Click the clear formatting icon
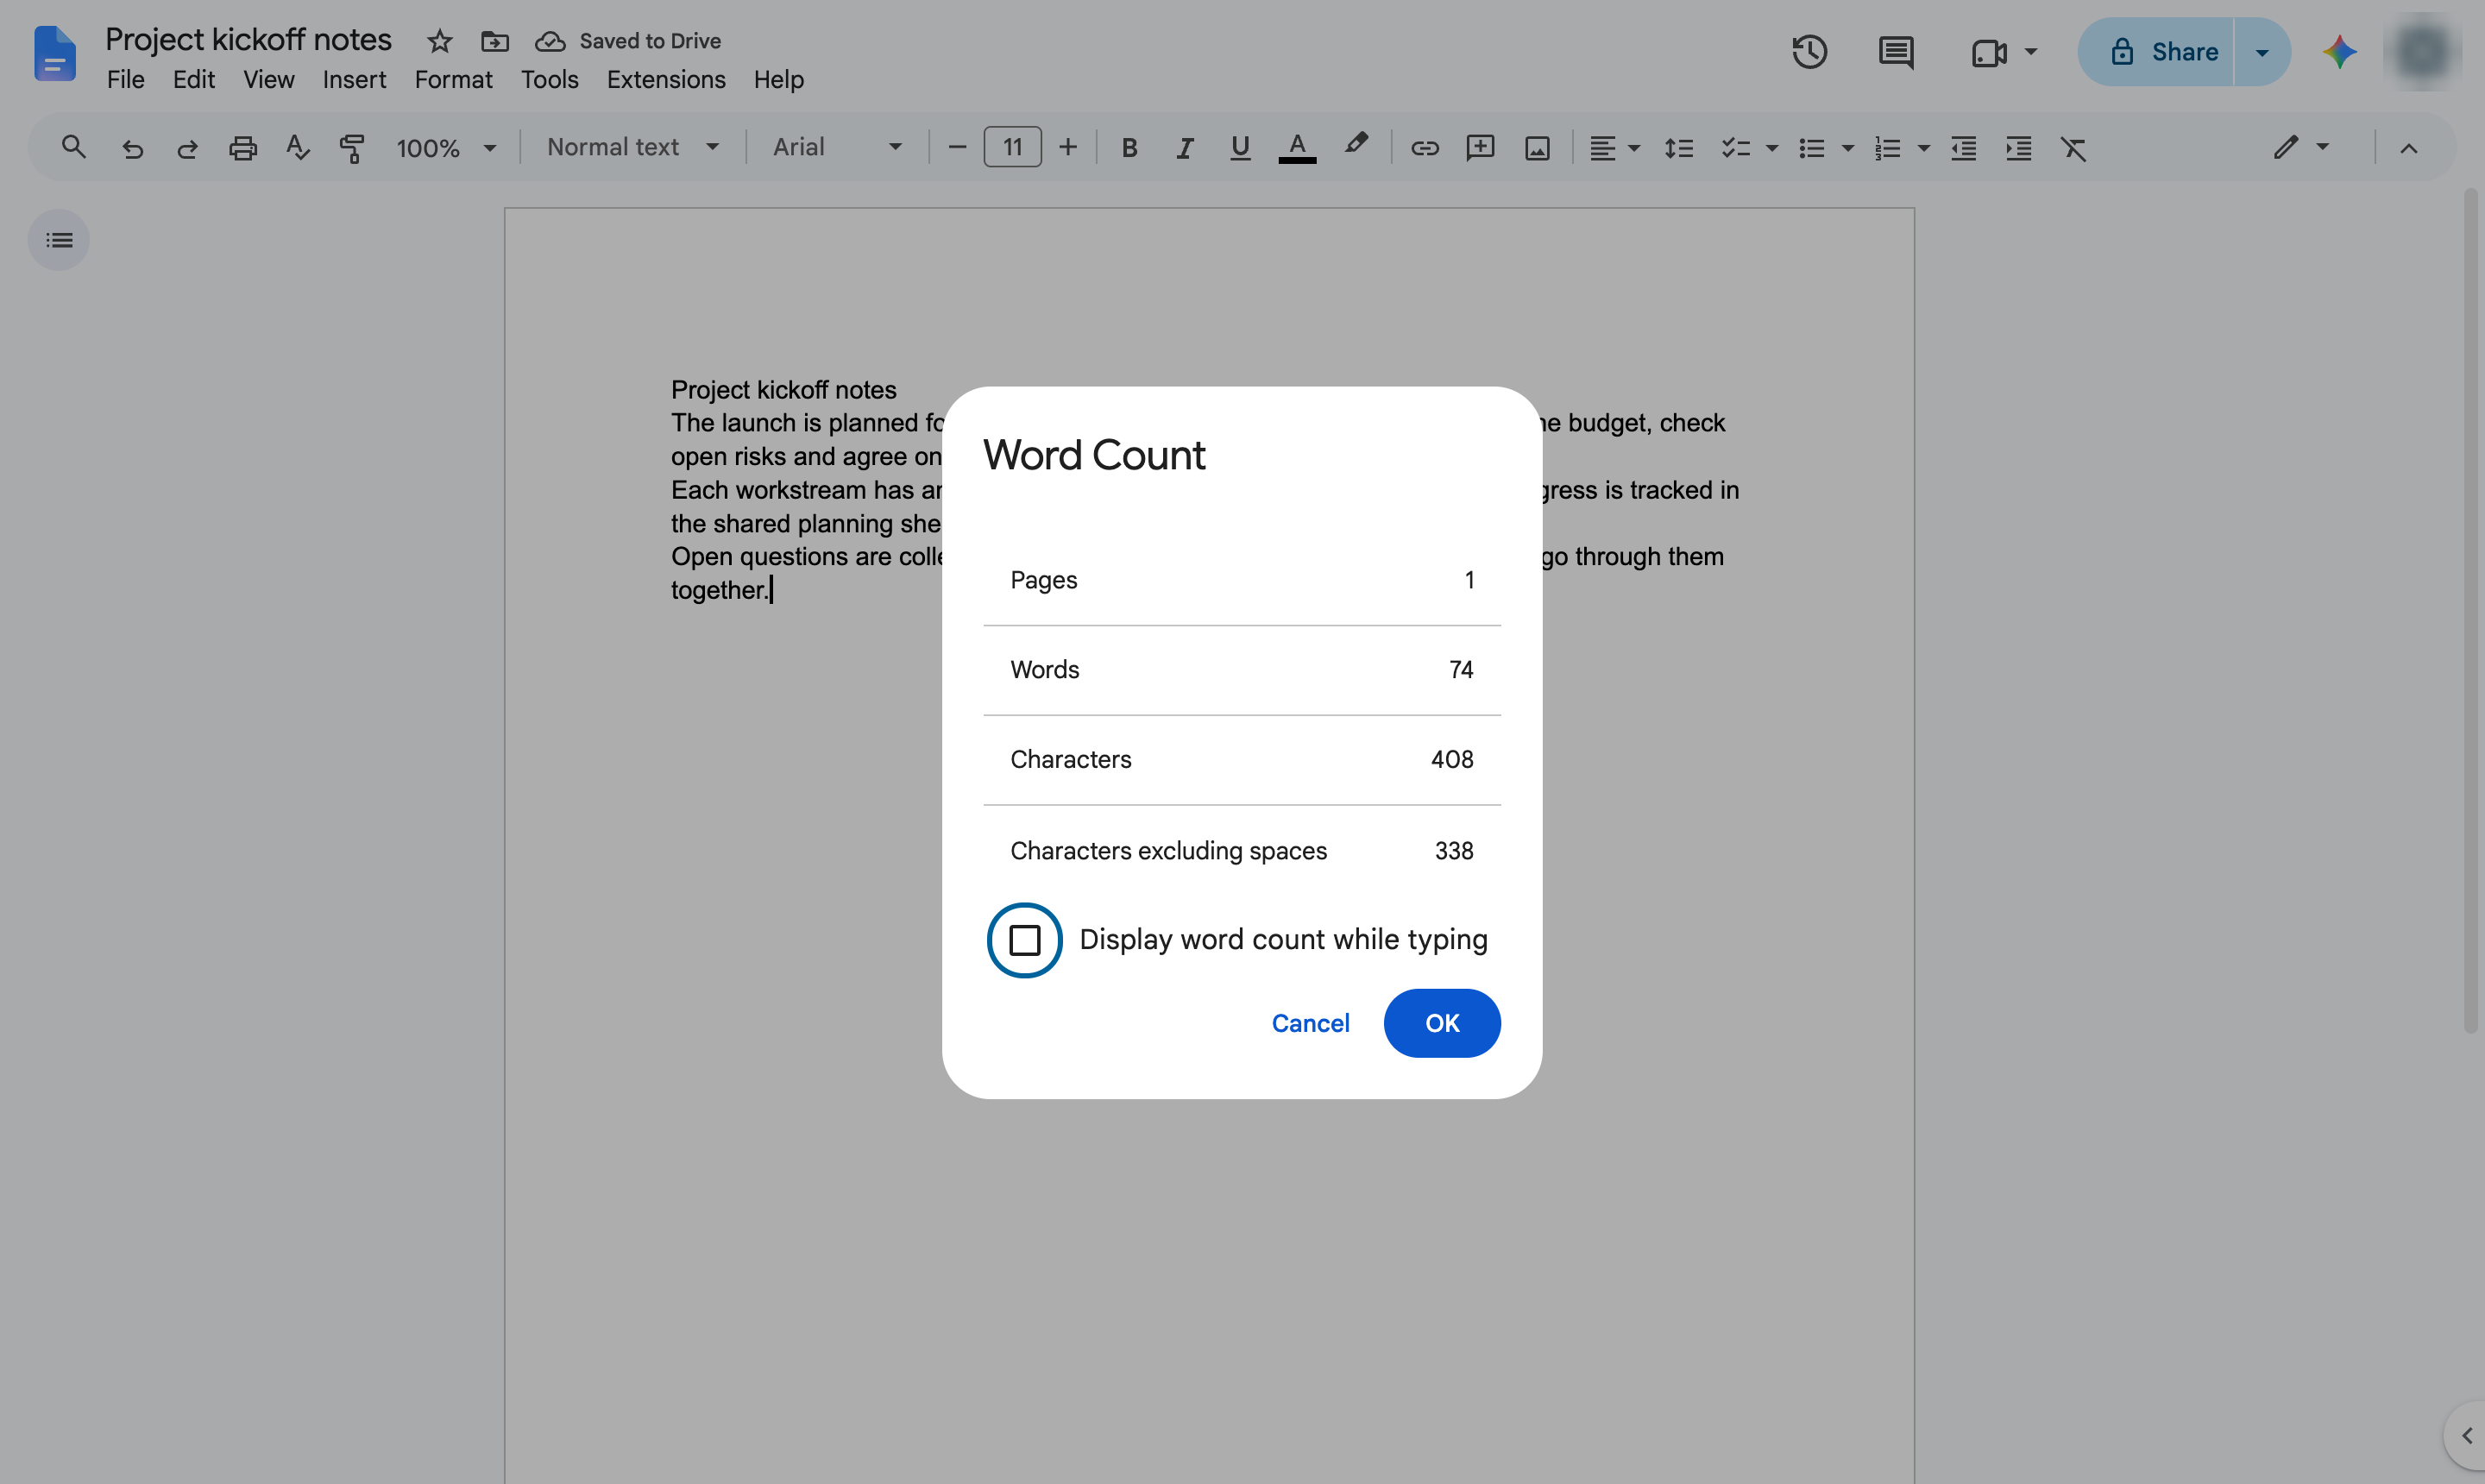2485x1484 pixels. pyautogui.click(x=2074, y=148)
